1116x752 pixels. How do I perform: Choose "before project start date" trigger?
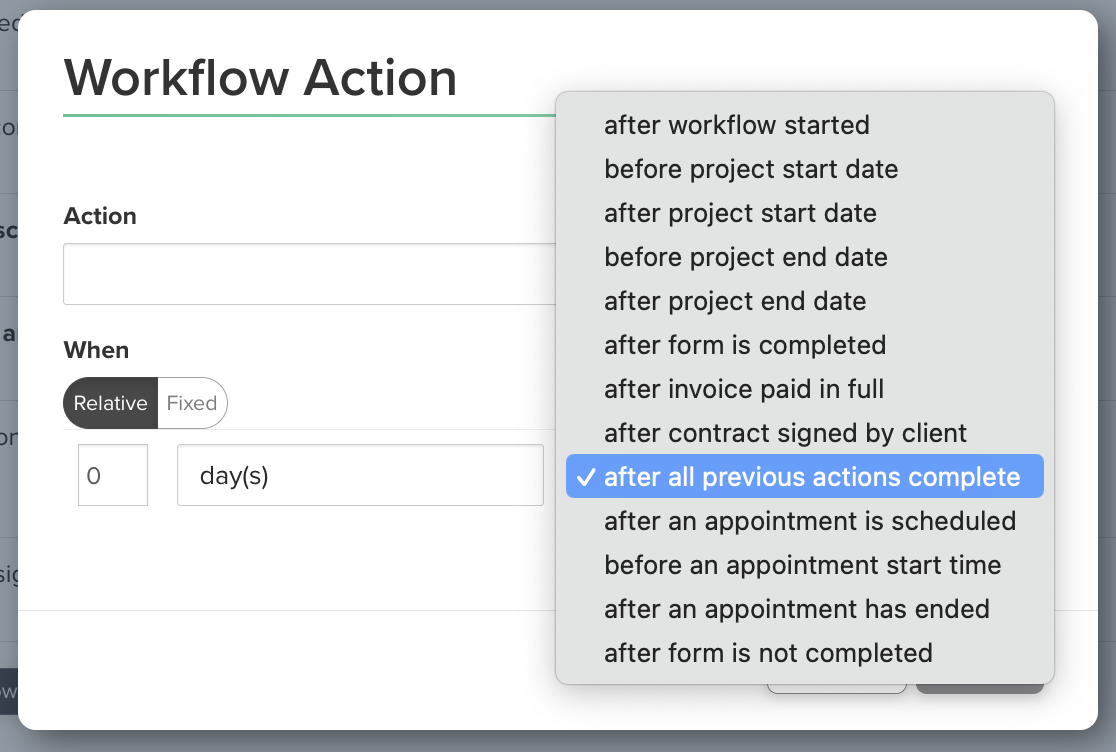point(751,169)
